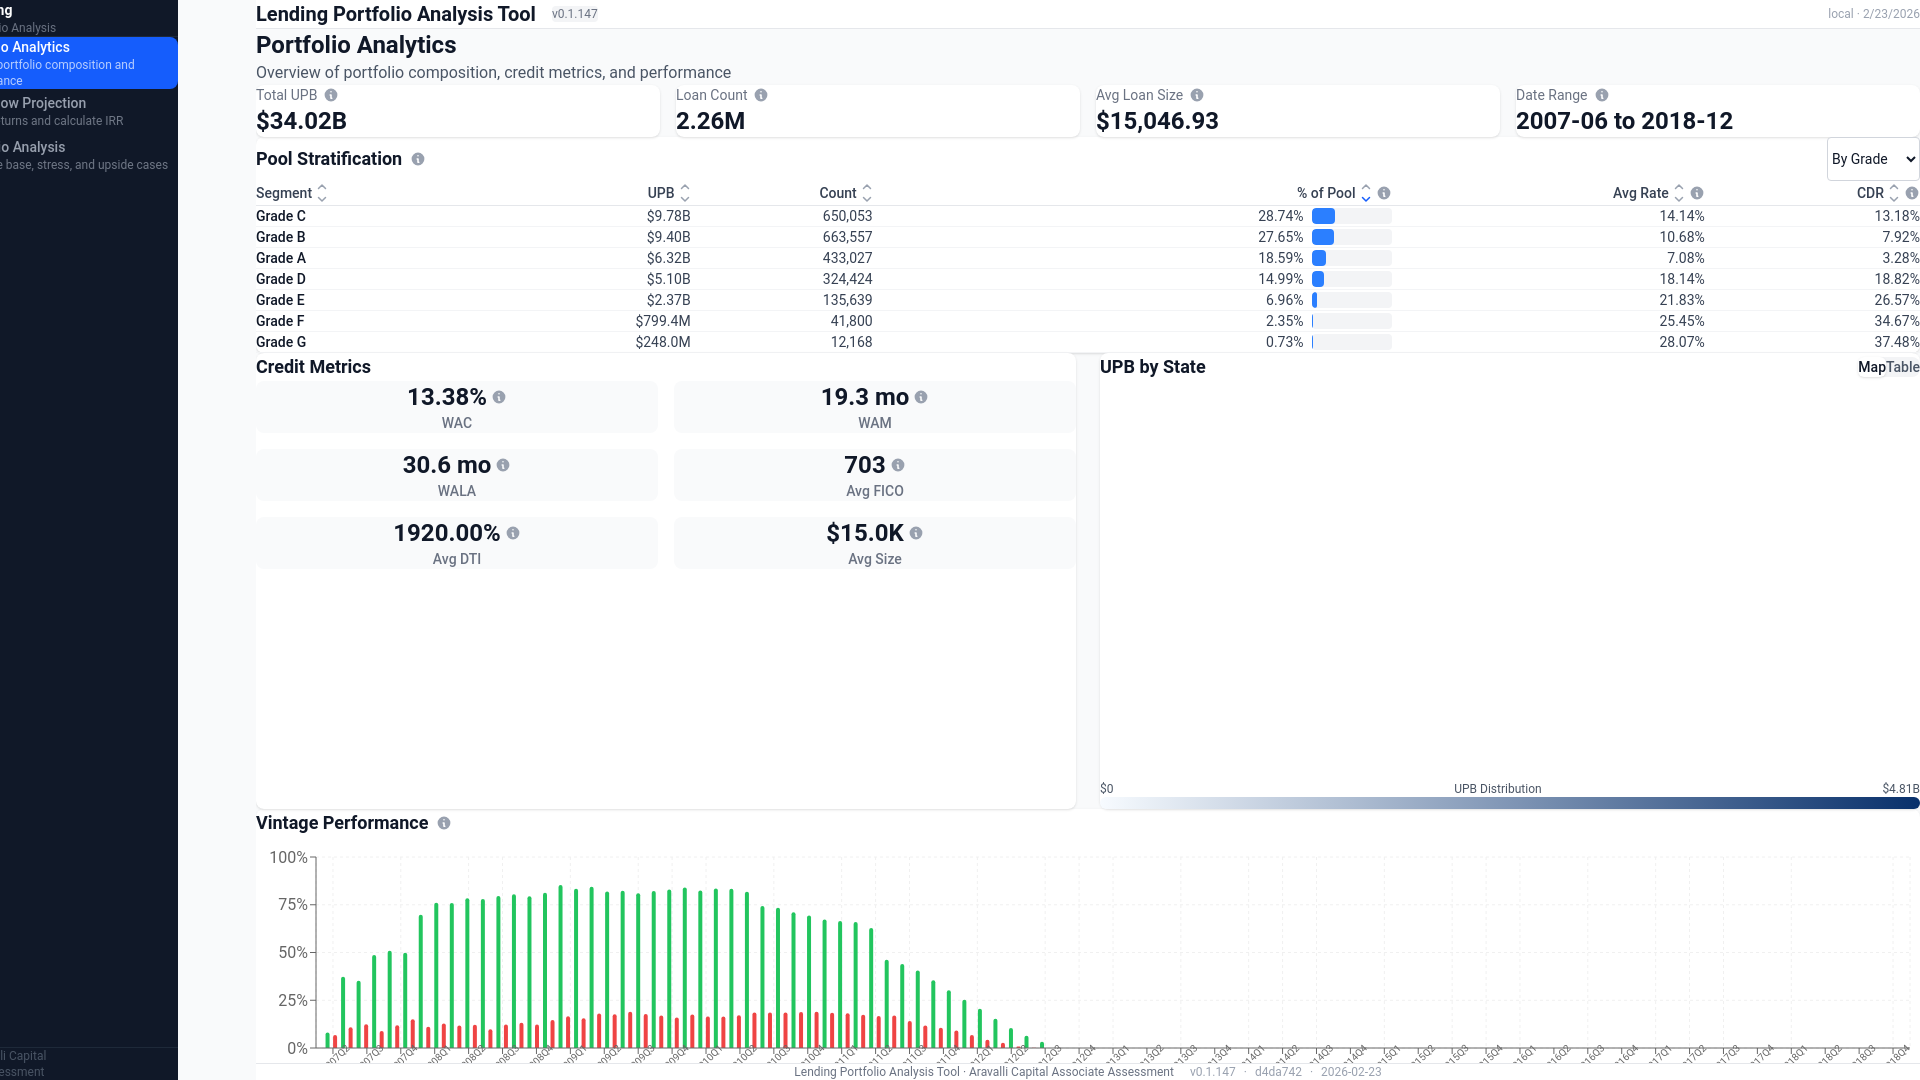Switch UPB by State to Table view
This screenshot has height=1080, width=1920.
click(x=1903, y=367)
